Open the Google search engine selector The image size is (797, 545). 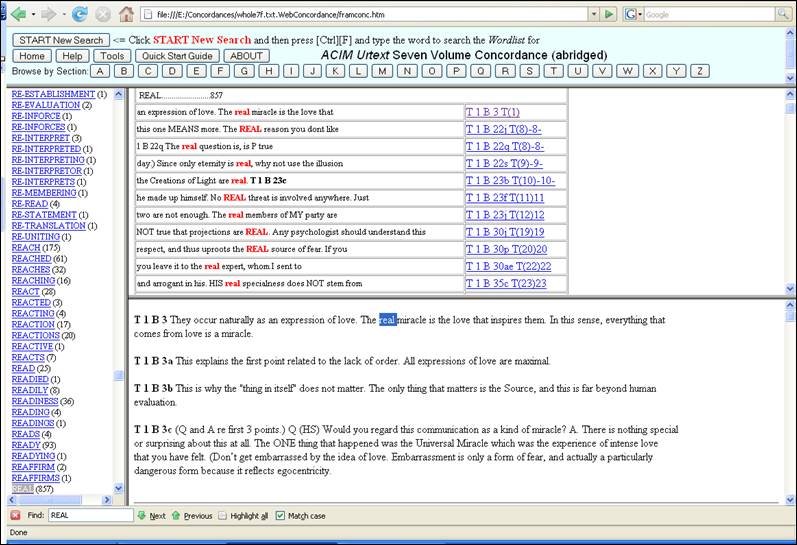pos(633,14)
